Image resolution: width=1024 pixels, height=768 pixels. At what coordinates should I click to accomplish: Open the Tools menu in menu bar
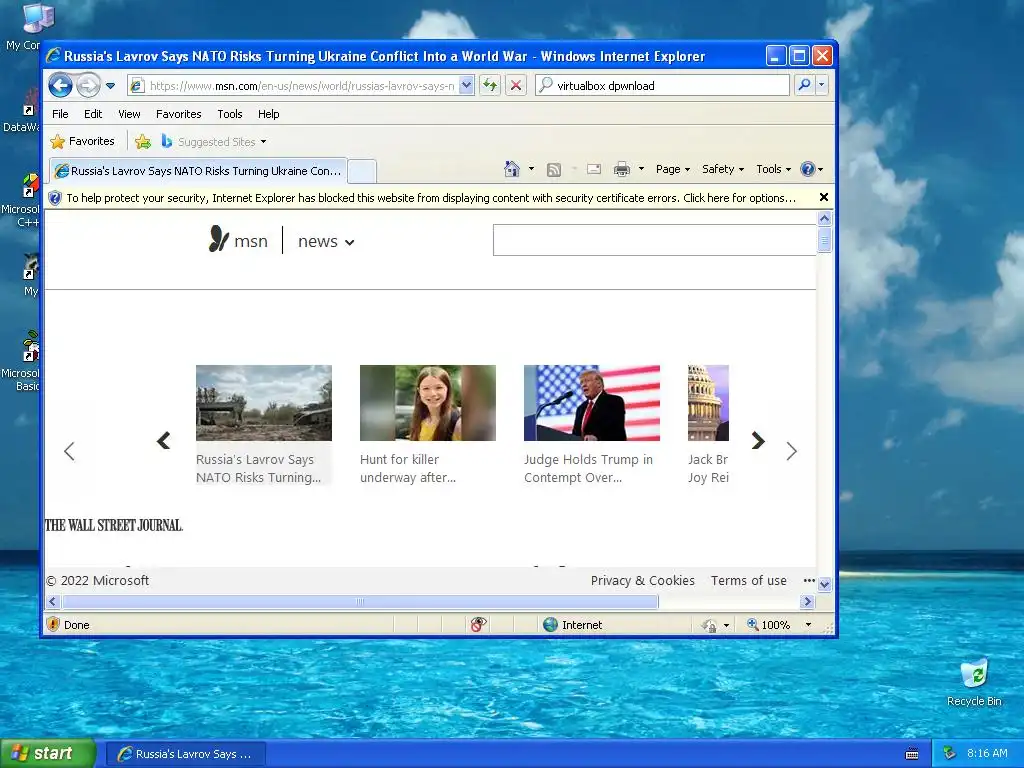pos(230,114)
